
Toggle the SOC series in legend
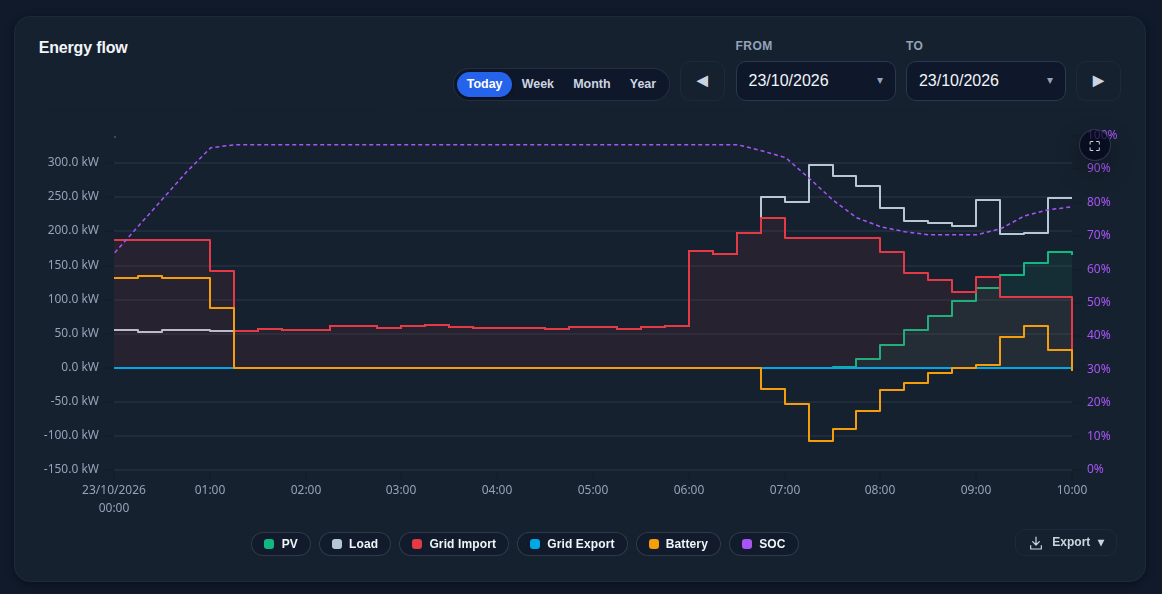763,544
